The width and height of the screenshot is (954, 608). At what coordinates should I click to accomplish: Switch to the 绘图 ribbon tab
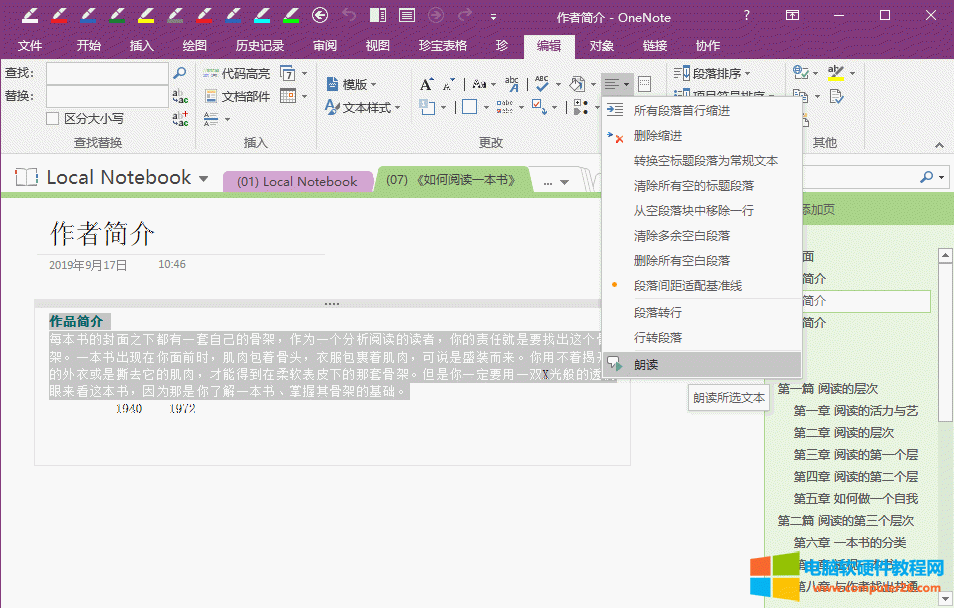(194, 46)
